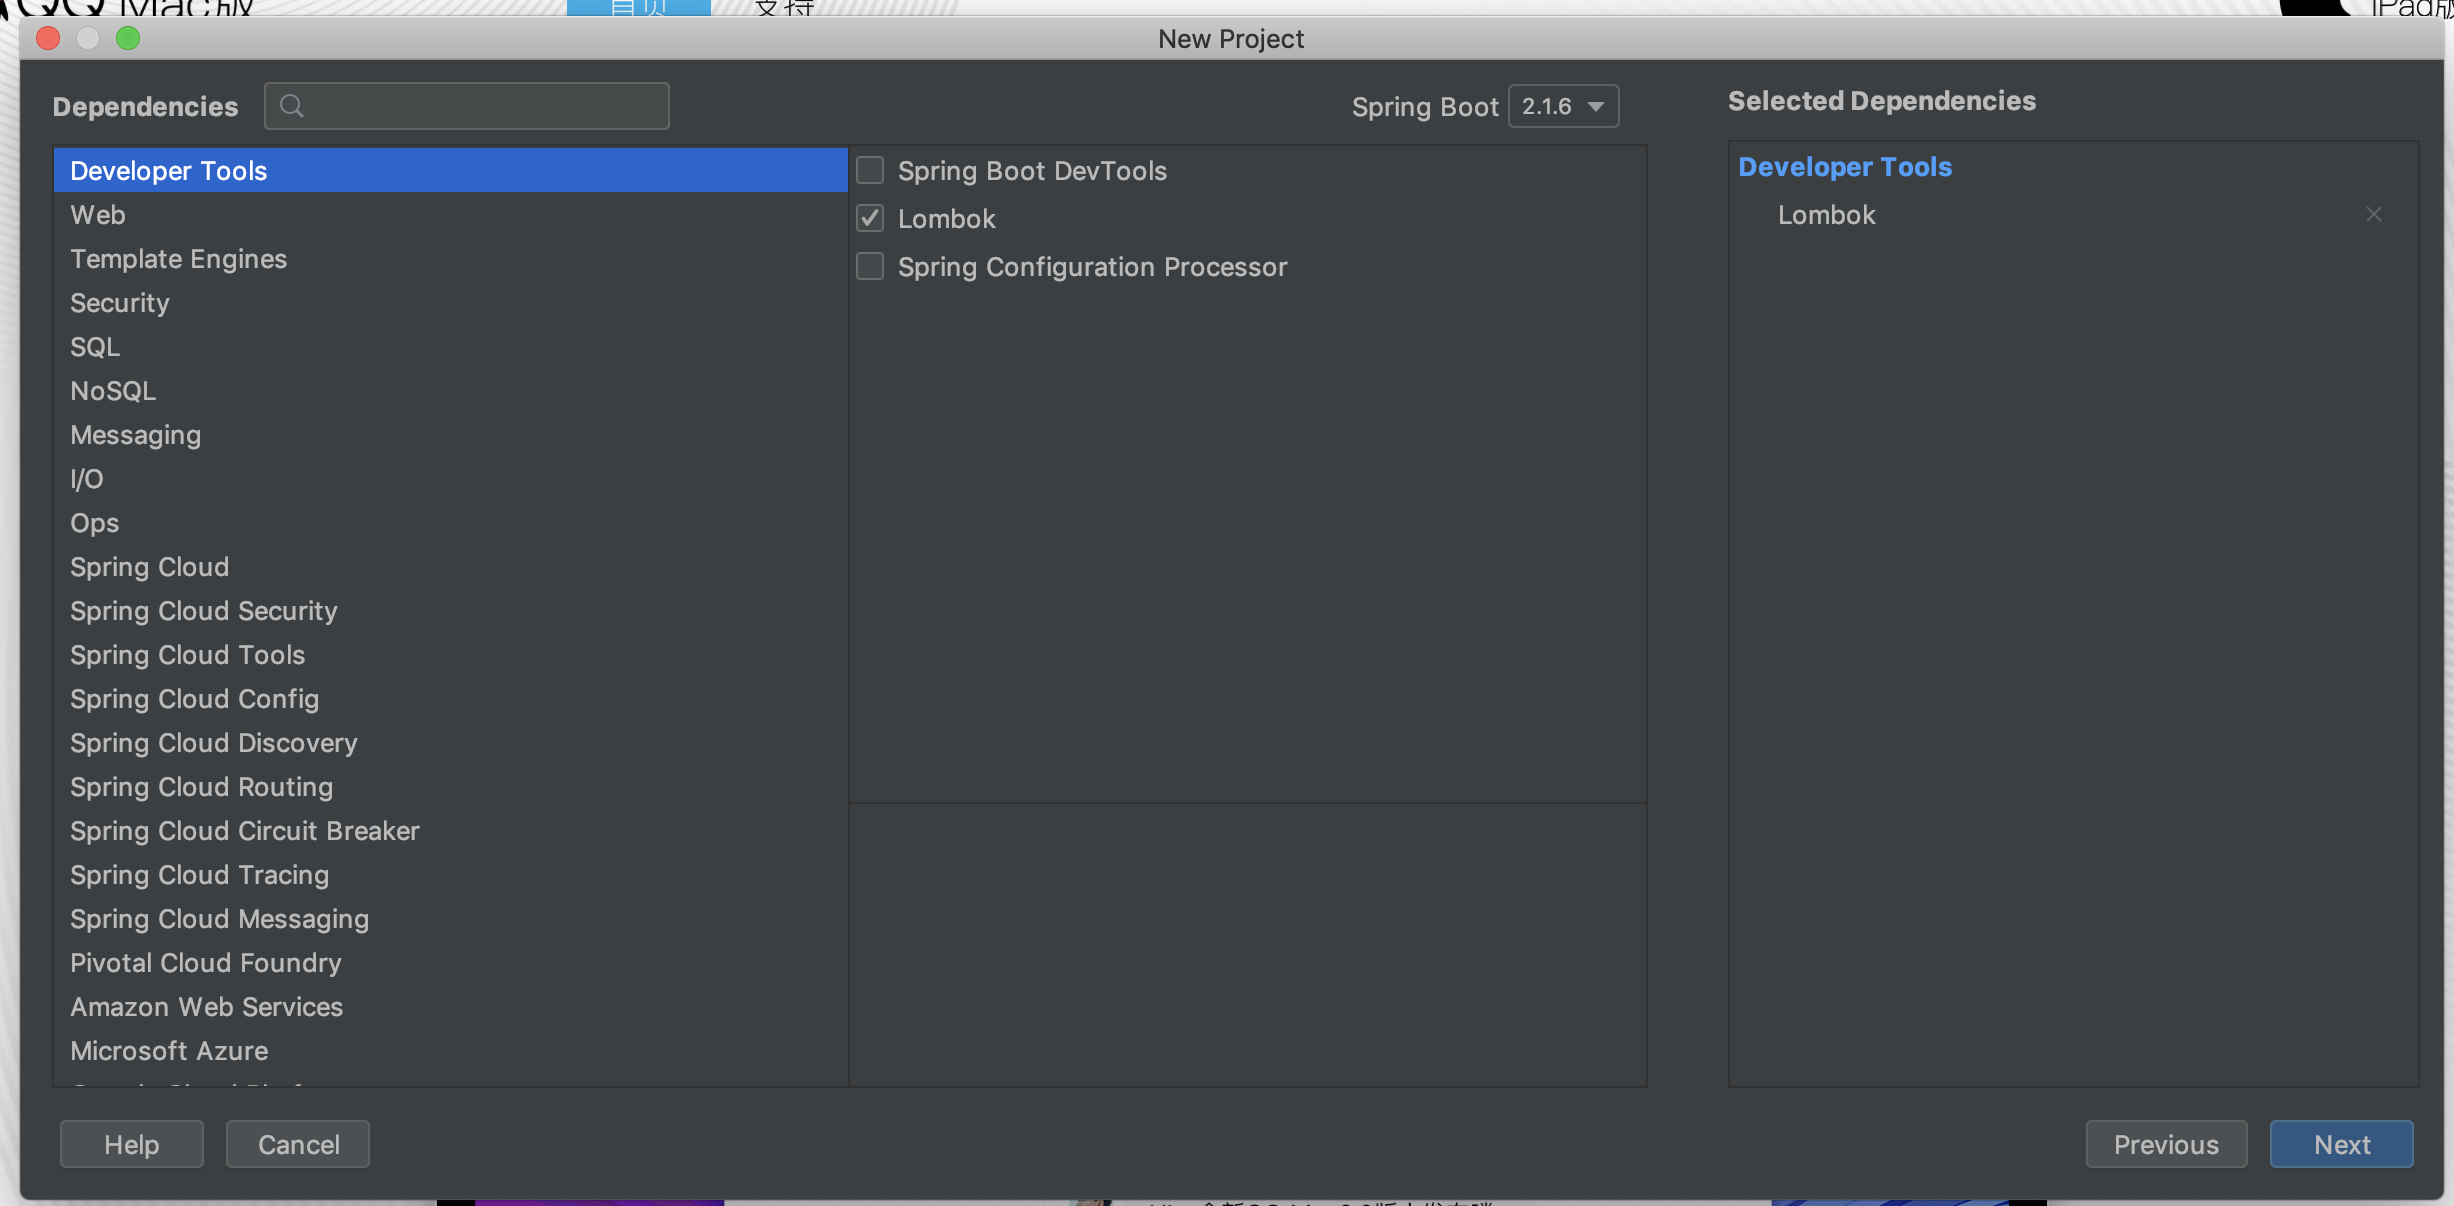
Task: Focus the Dependencies search field
Action: [467, 106]
